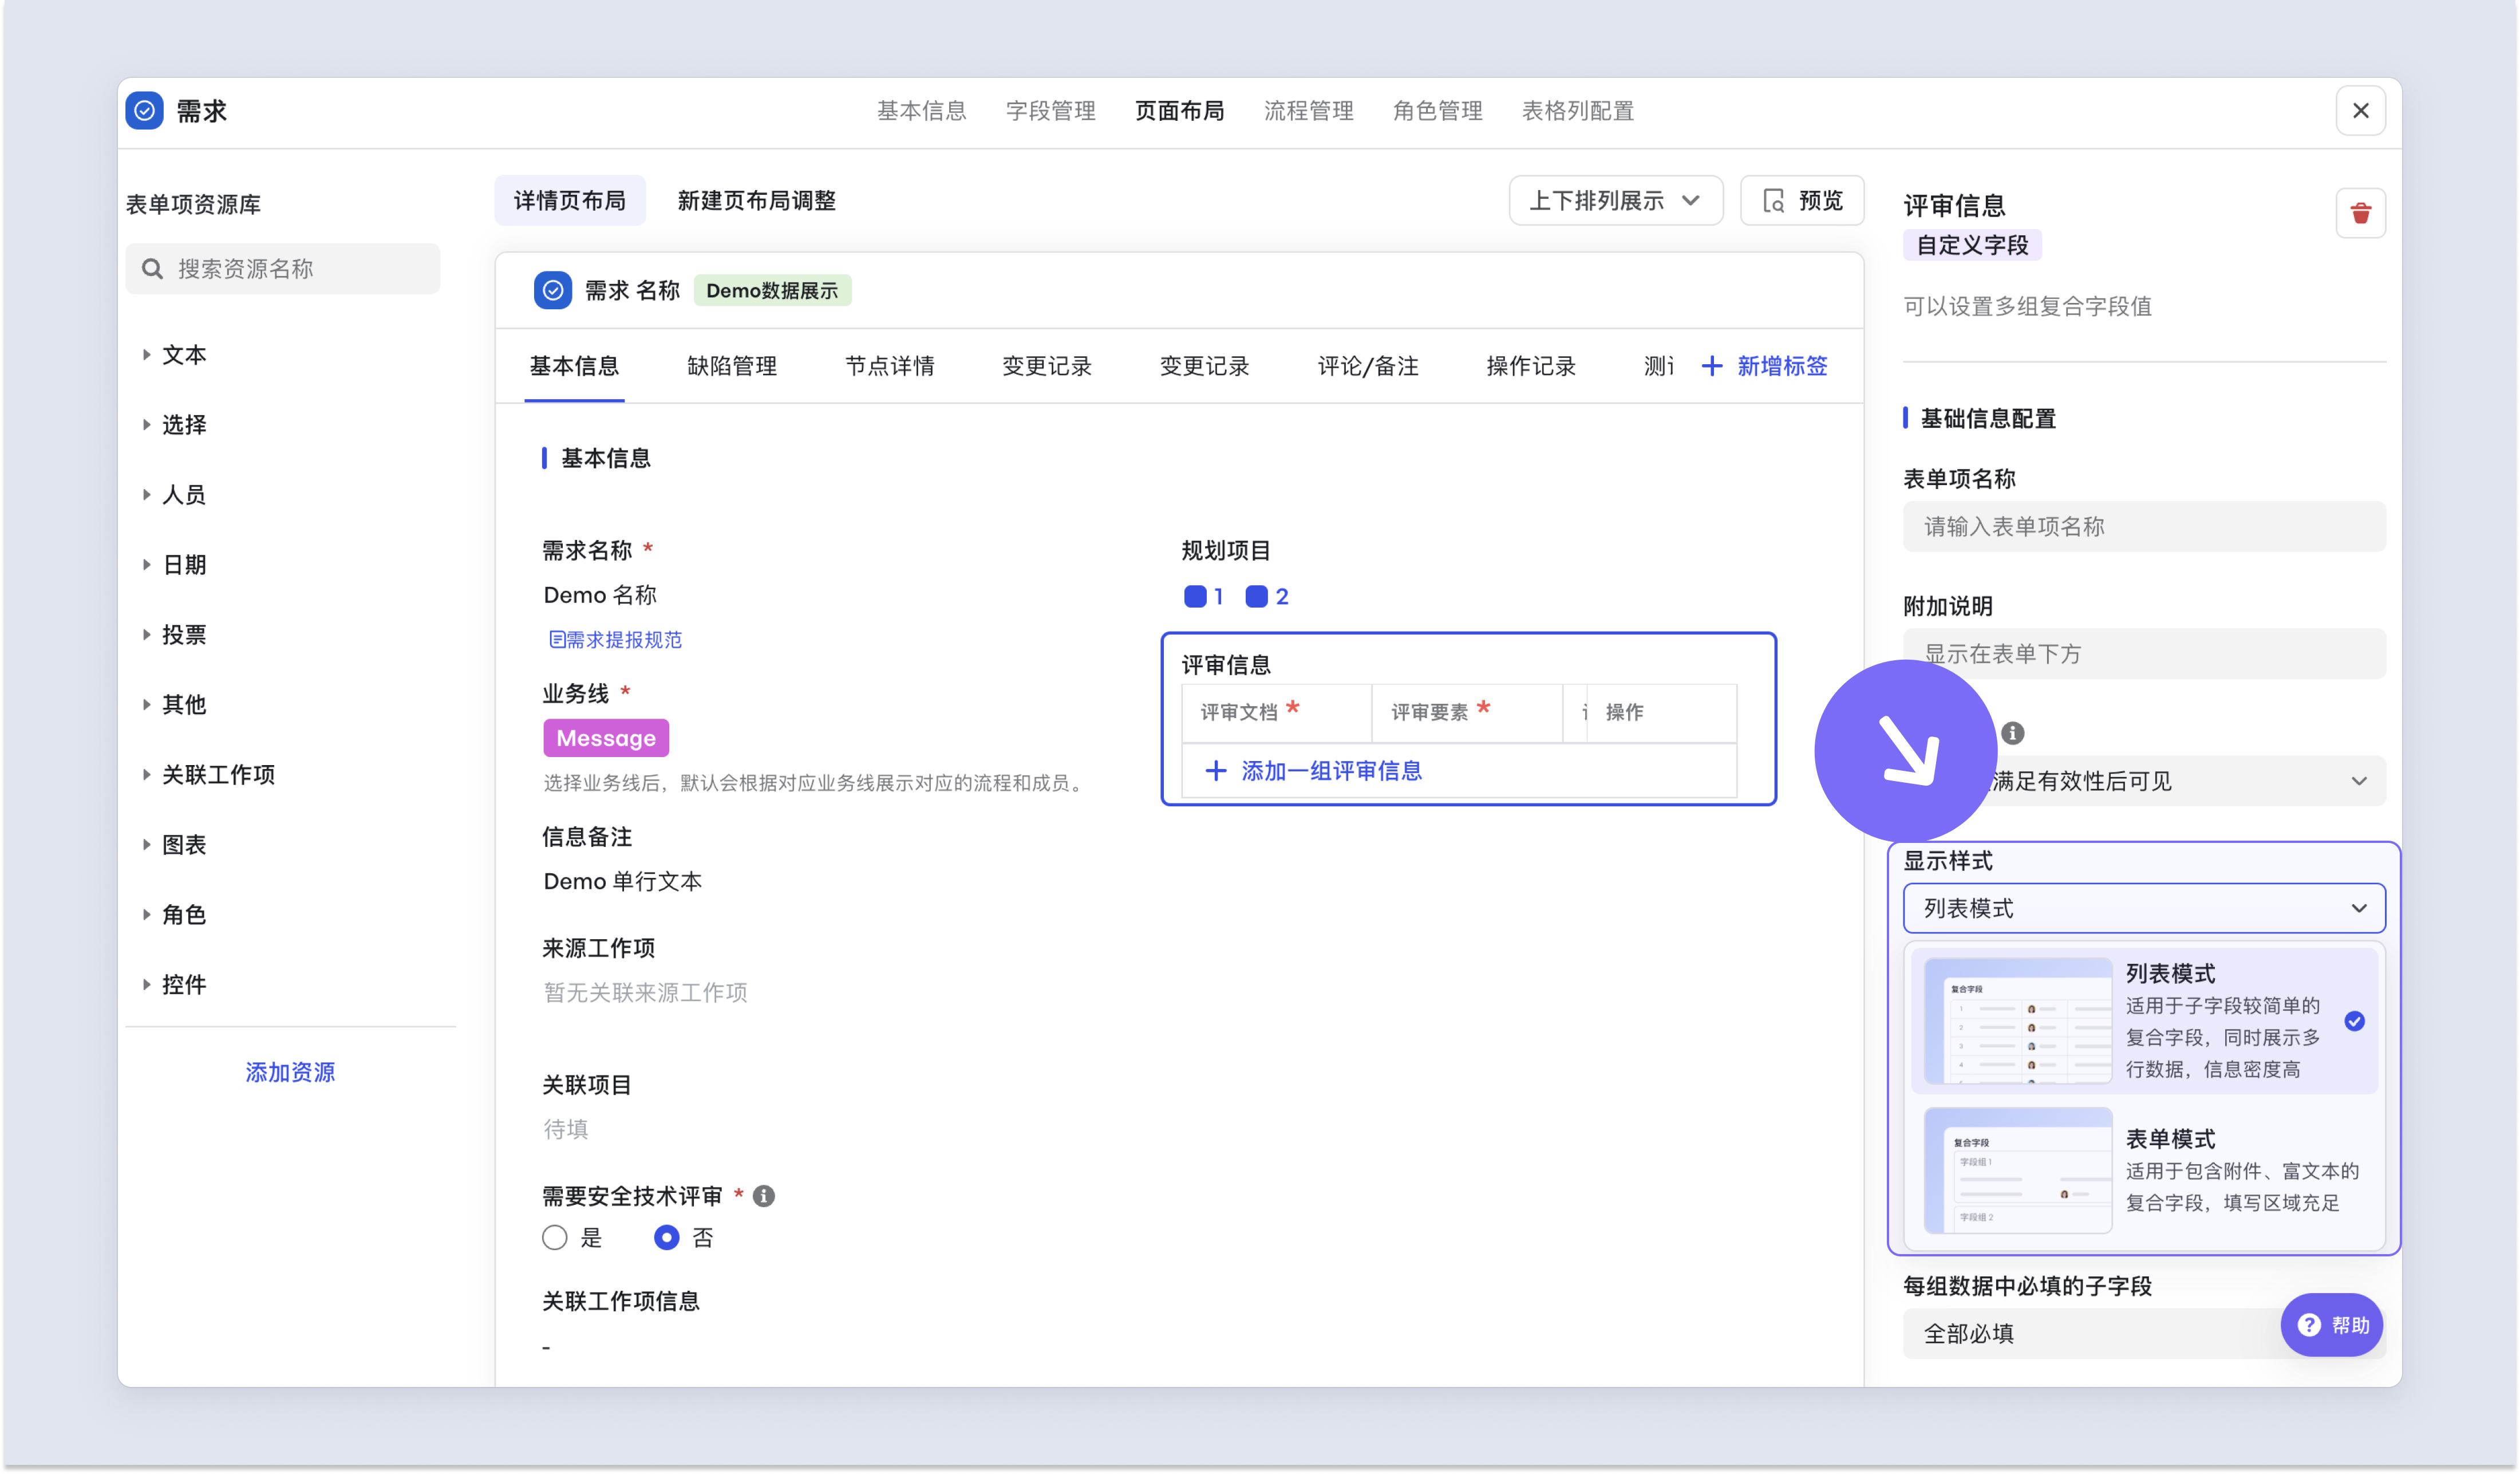Open the 上下排列展示 layout dropdown

click(1616, 201)
